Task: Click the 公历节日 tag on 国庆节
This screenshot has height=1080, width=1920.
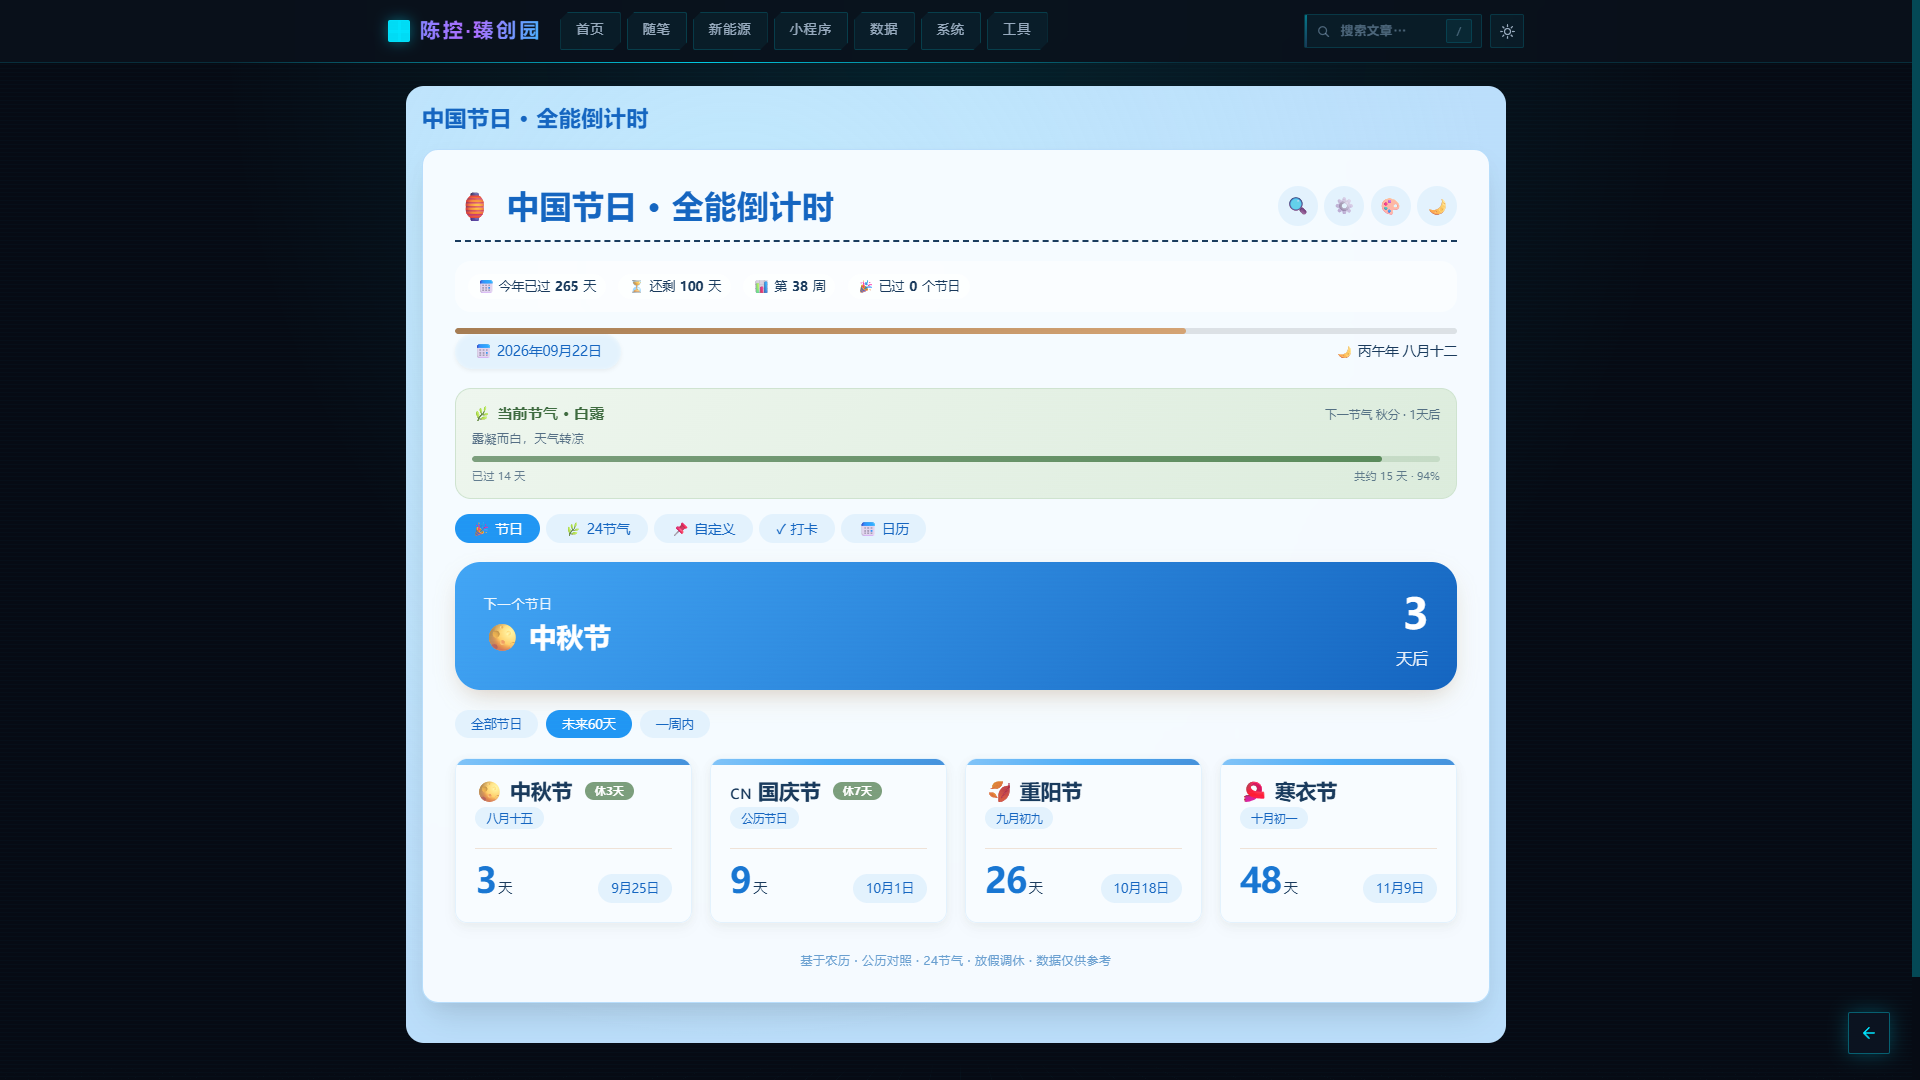Action: (x=764, y=818)
